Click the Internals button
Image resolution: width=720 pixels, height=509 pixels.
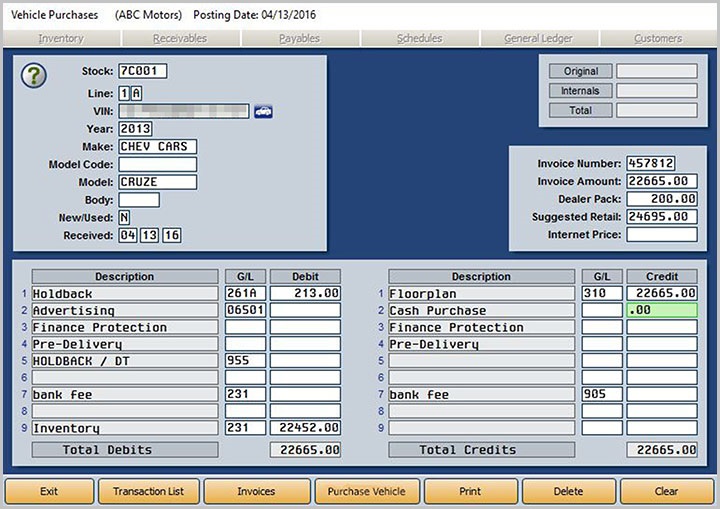click(581, 91)
